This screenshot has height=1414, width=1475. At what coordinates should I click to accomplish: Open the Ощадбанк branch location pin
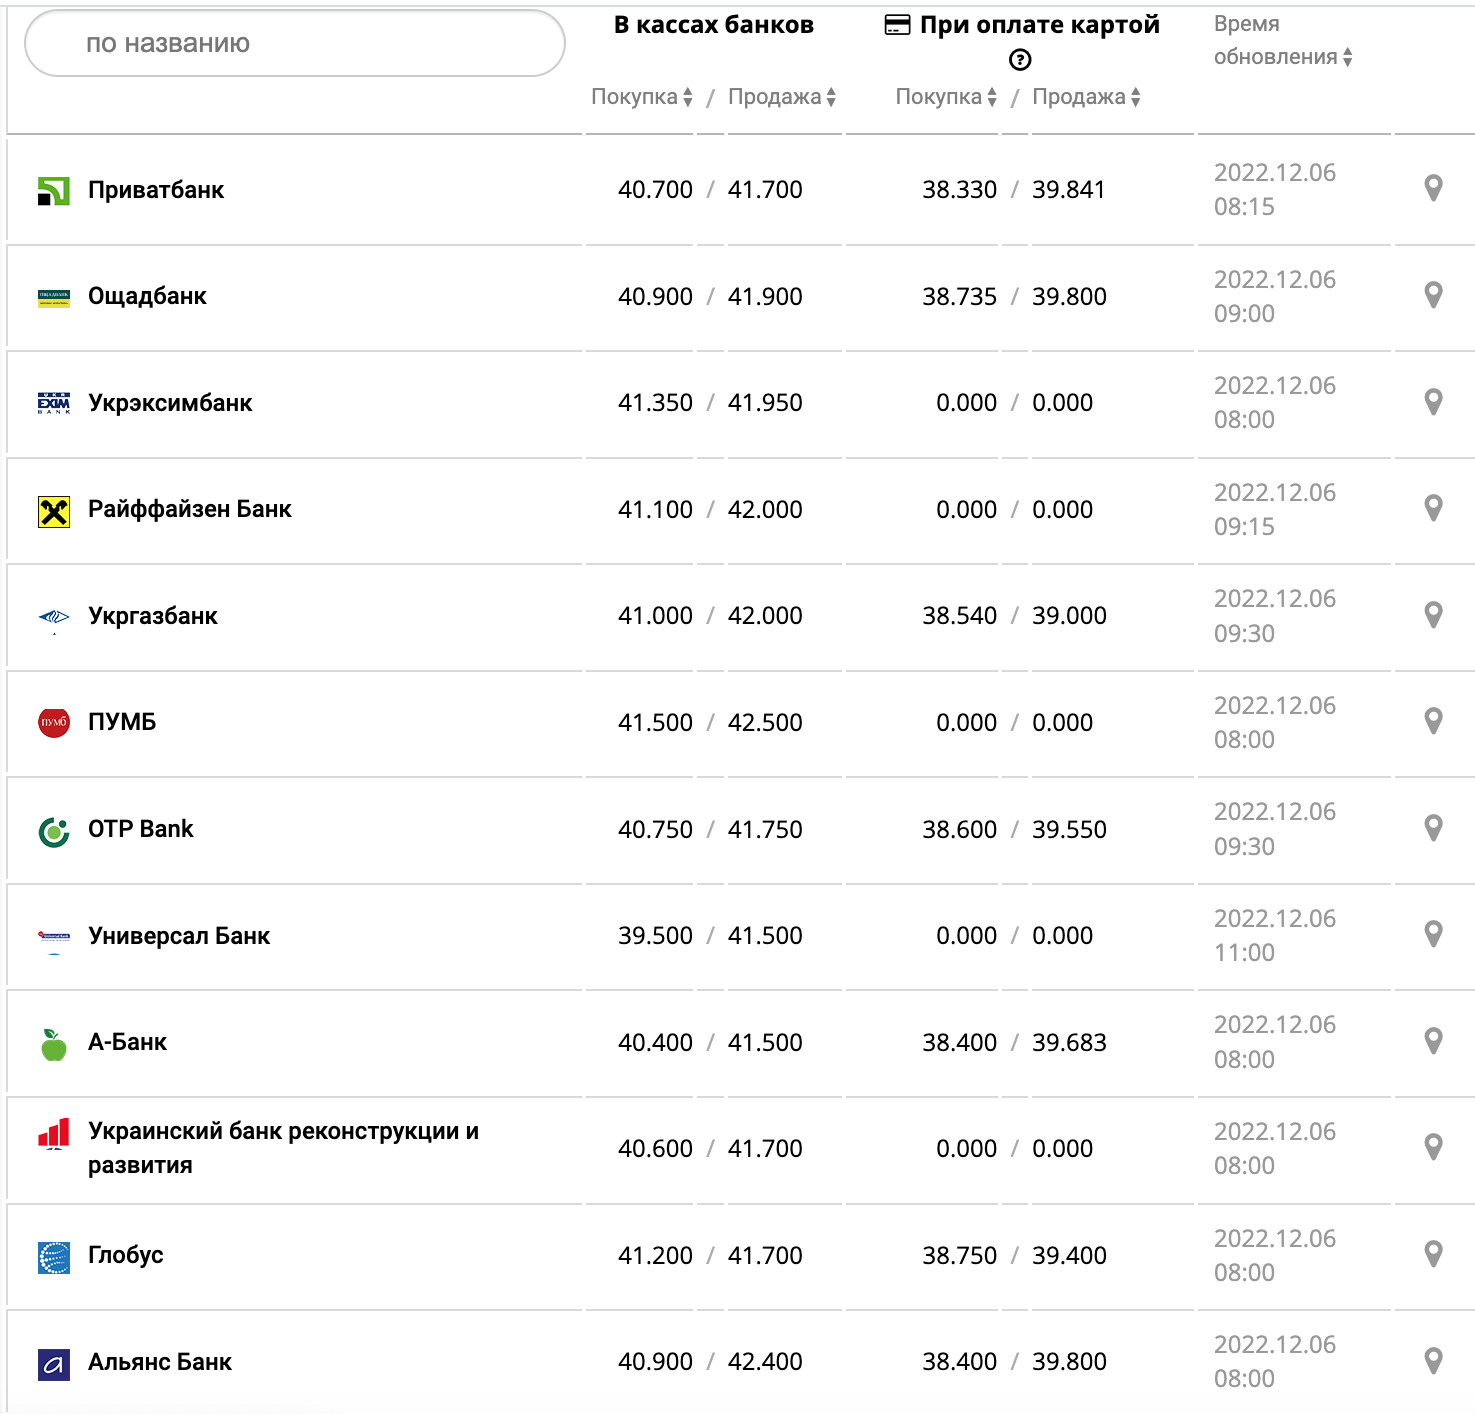1433,295
